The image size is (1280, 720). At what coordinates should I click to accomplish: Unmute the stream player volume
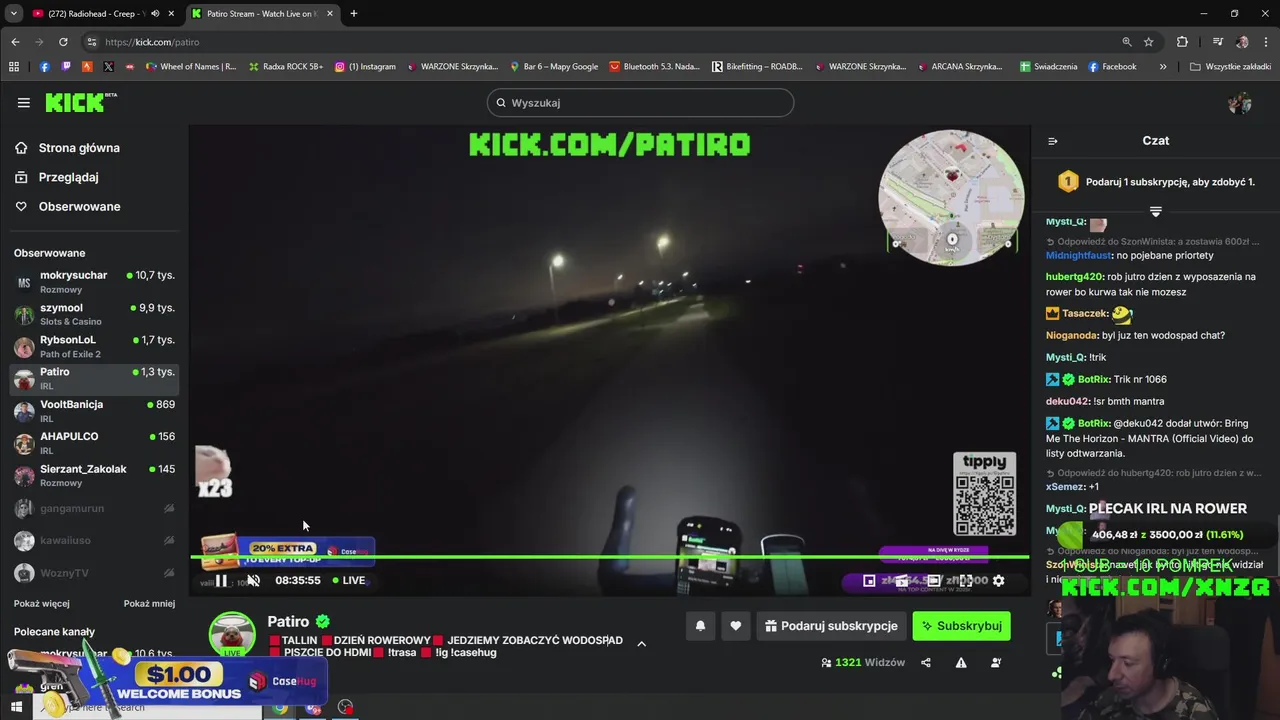click(254, 580)
